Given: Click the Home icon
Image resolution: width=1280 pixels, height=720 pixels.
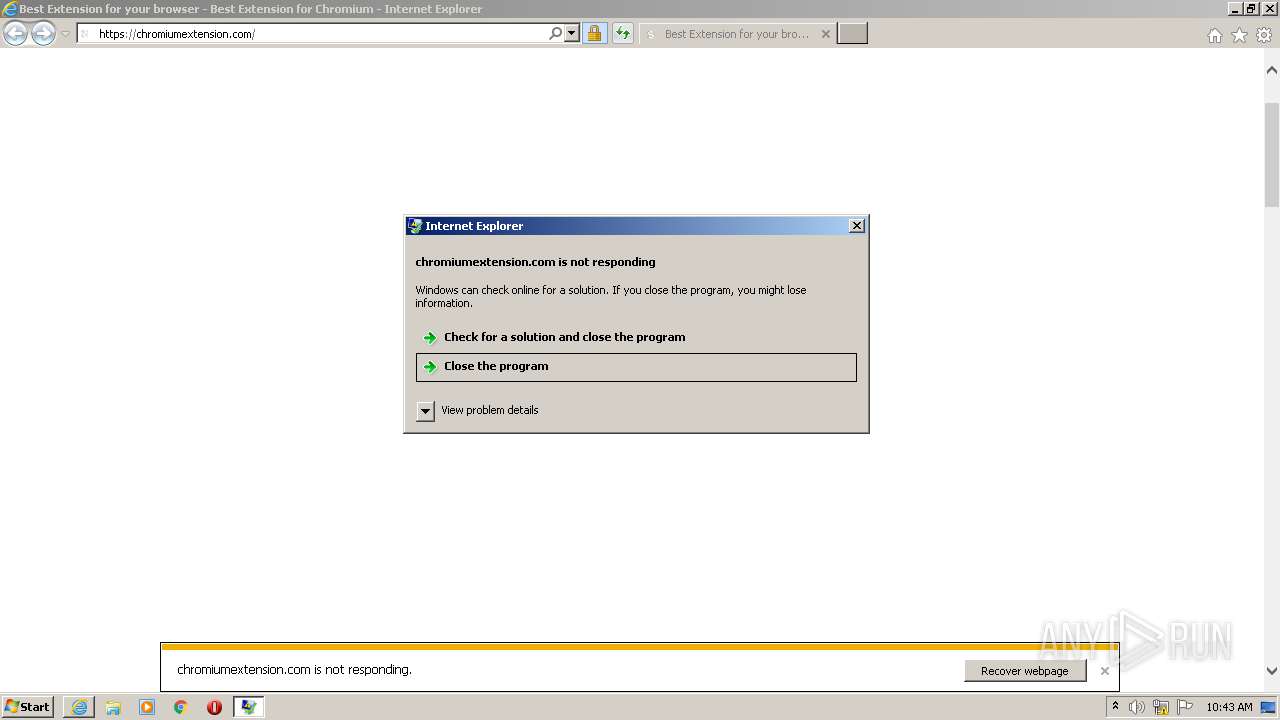Looking at the screenshot, I should (1214, 35).
